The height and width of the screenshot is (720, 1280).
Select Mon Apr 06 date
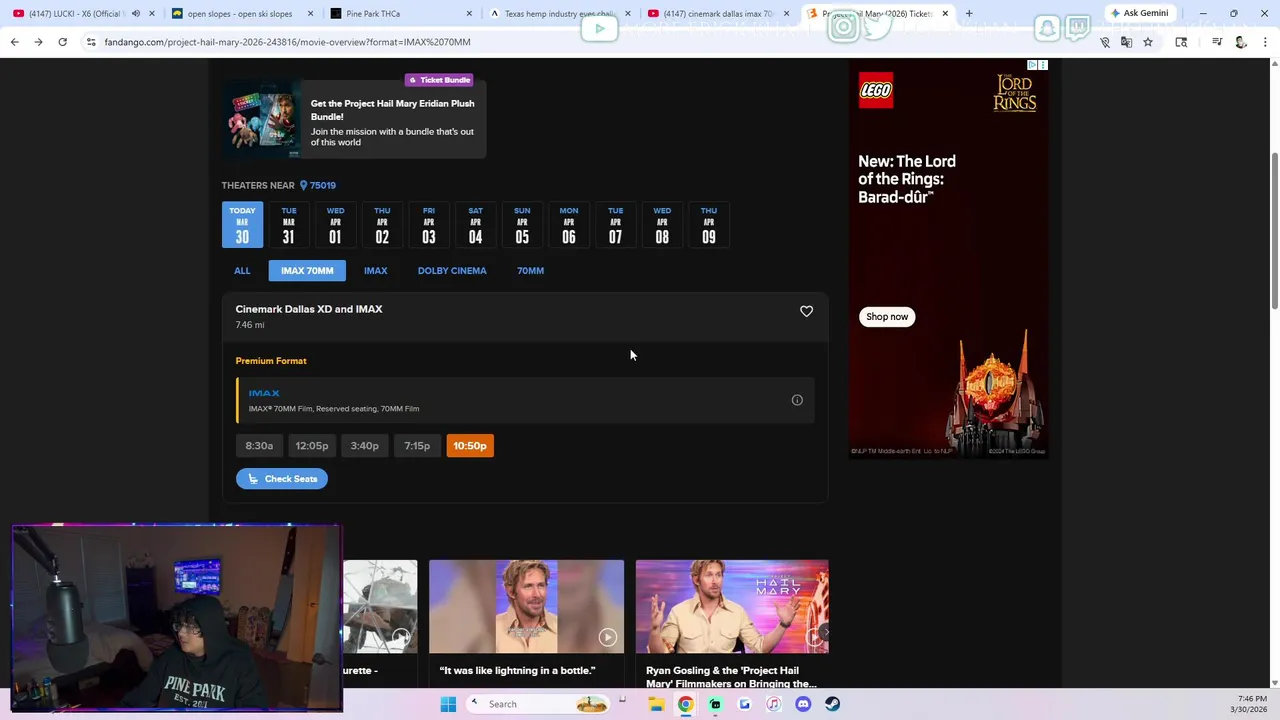coord(568,225)
